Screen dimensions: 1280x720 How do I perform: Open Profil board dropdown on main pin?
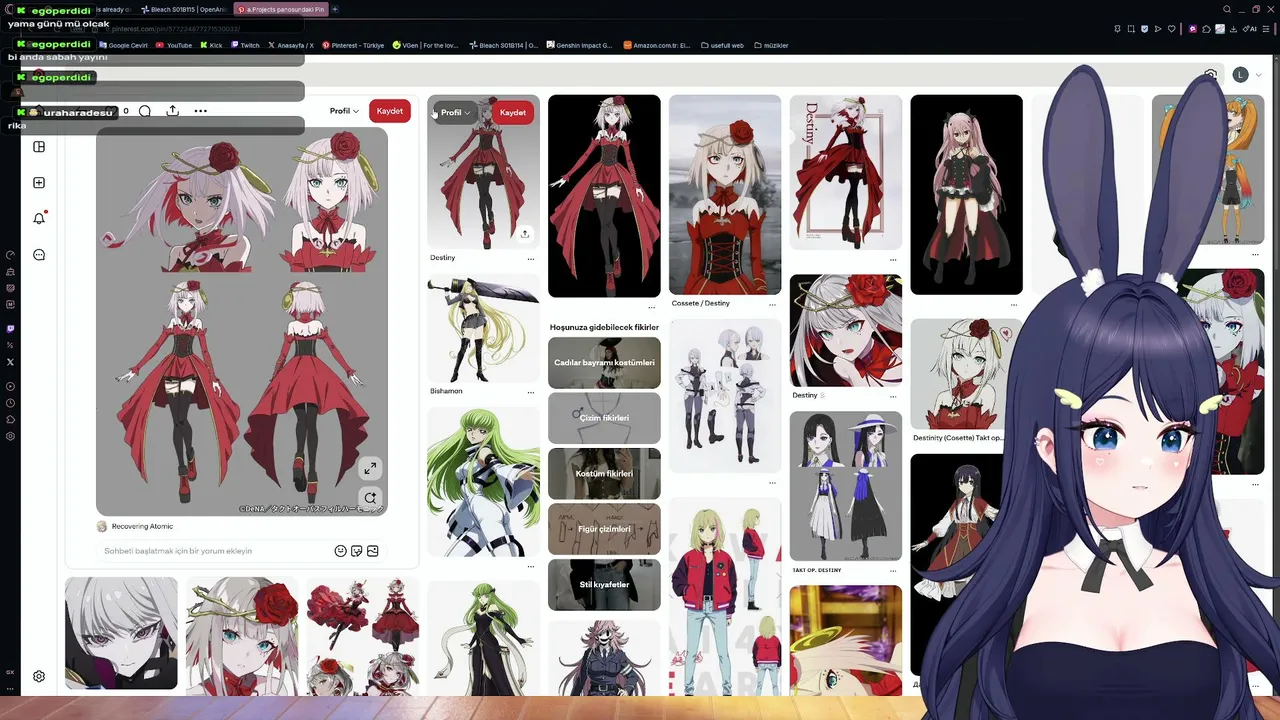point(344,111)
